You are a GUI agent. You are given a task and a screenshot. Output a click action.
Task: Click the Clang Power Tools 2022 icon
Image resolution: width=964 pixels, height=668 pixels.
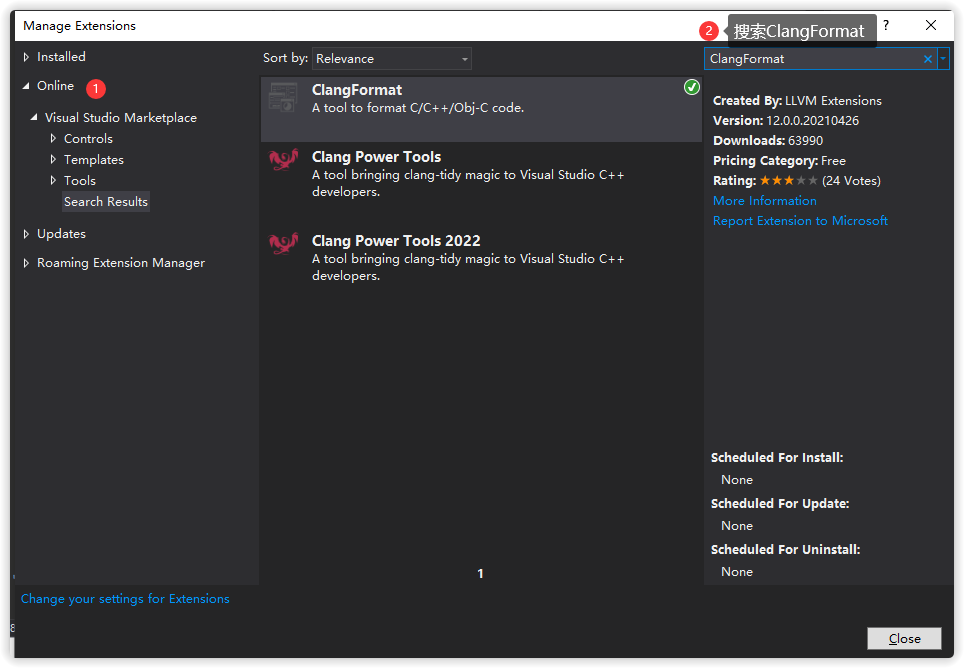pos(283,244)
